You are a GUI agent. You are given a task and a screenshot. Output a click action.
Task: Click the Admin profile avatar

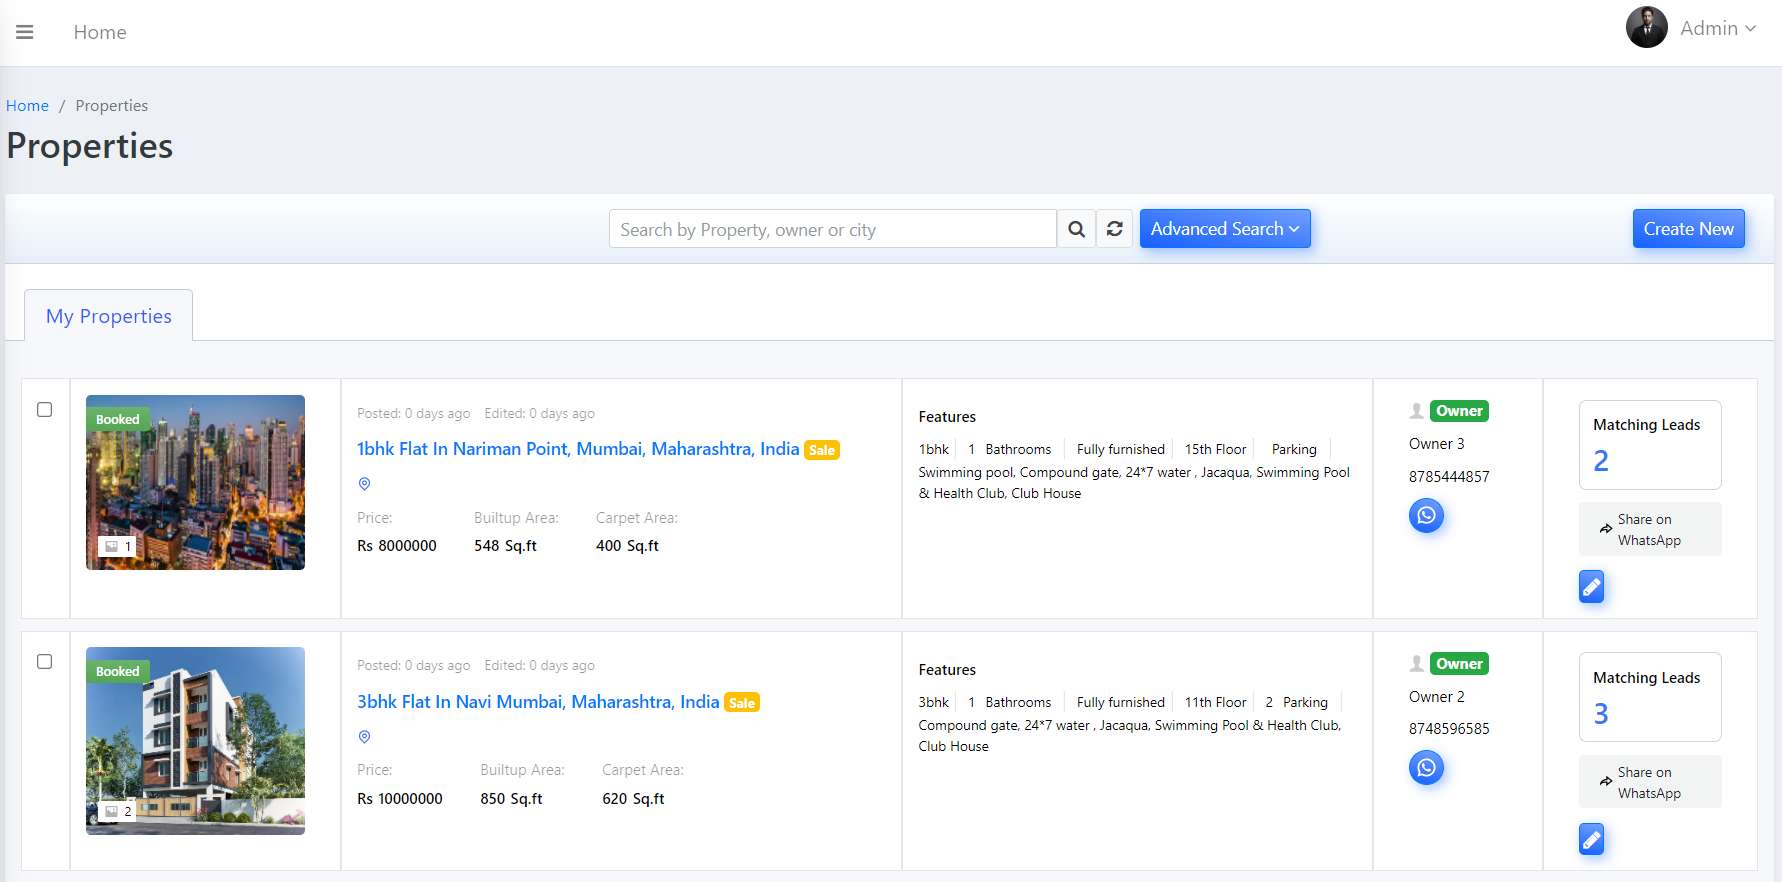pyautogui.click(x=1646, y=28)
